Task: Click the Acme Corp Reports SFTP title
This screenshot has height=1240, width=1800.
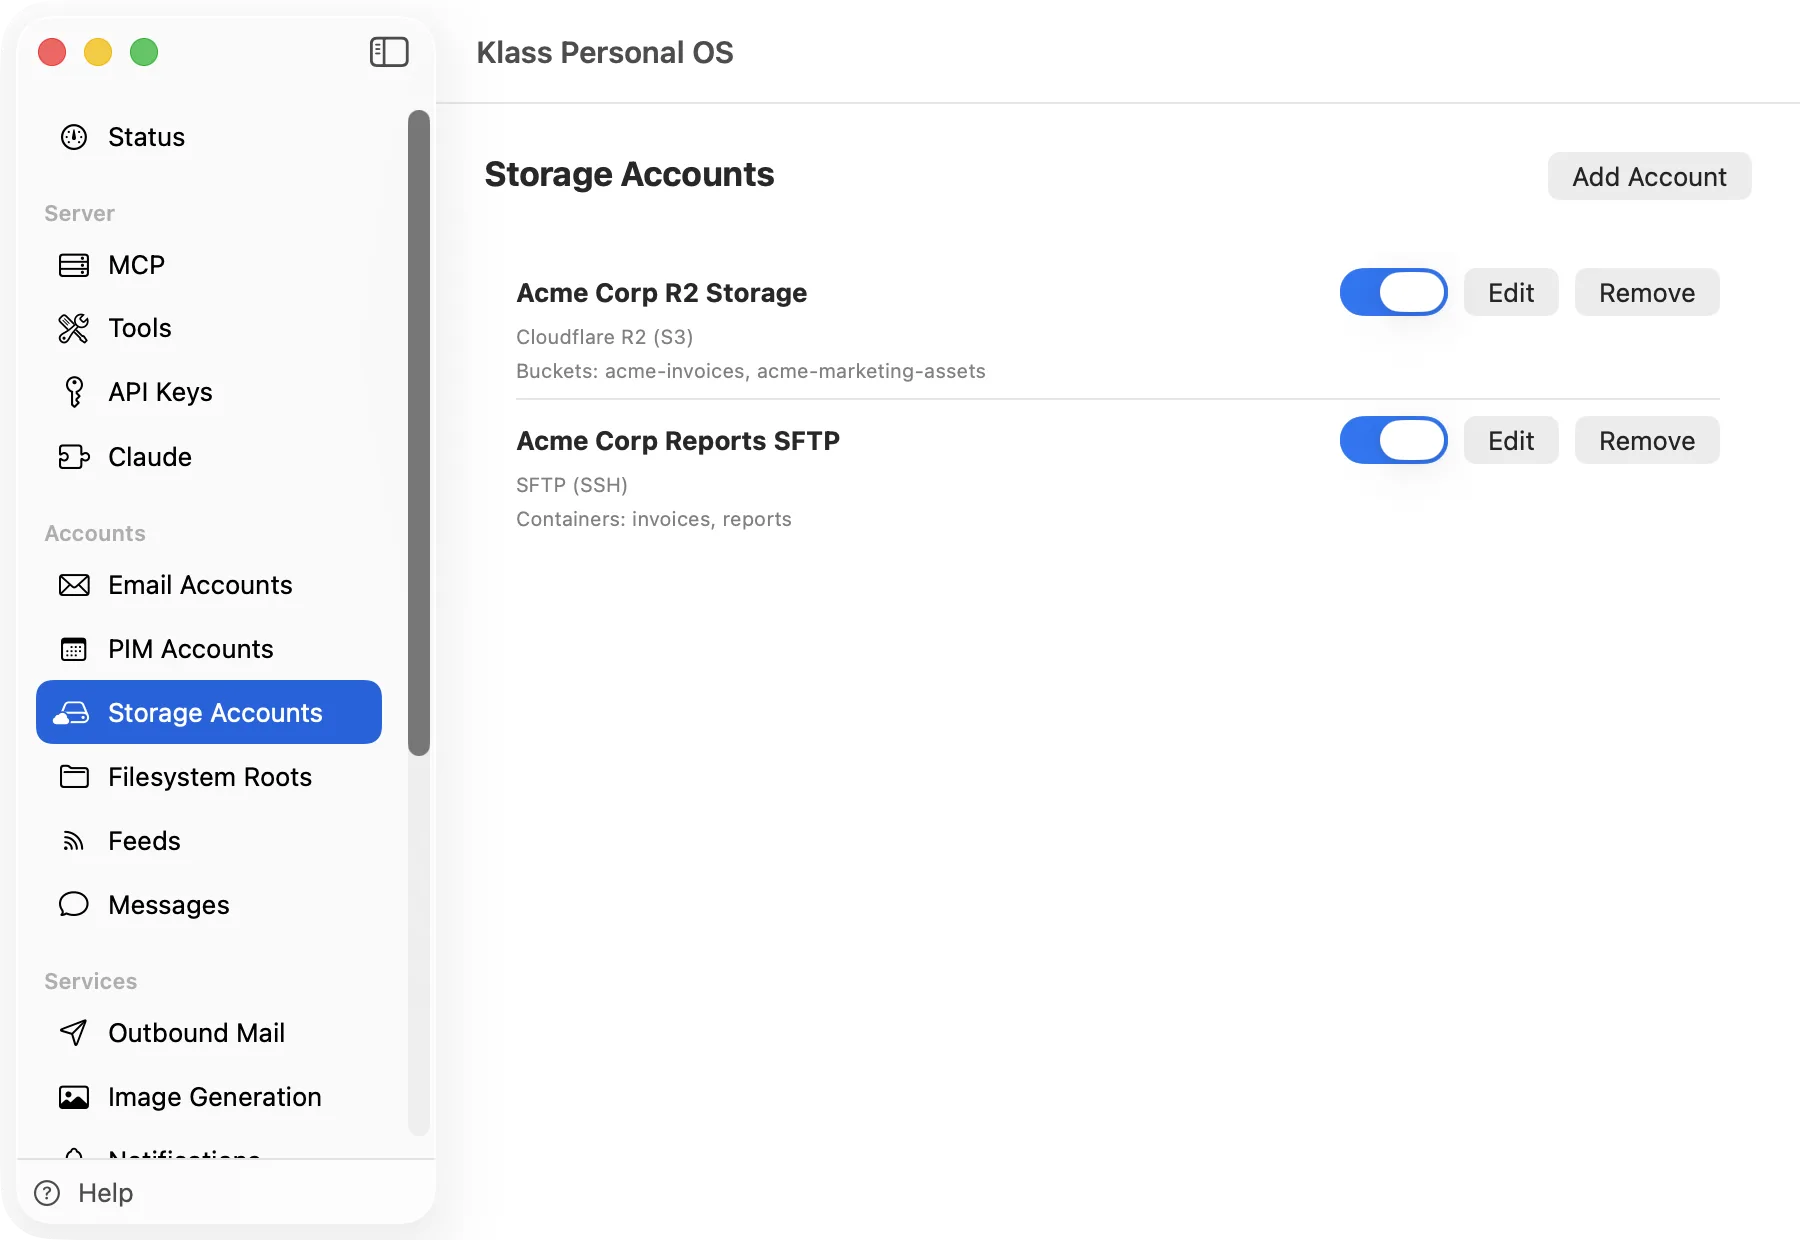Action: click(x=678, y=441)
